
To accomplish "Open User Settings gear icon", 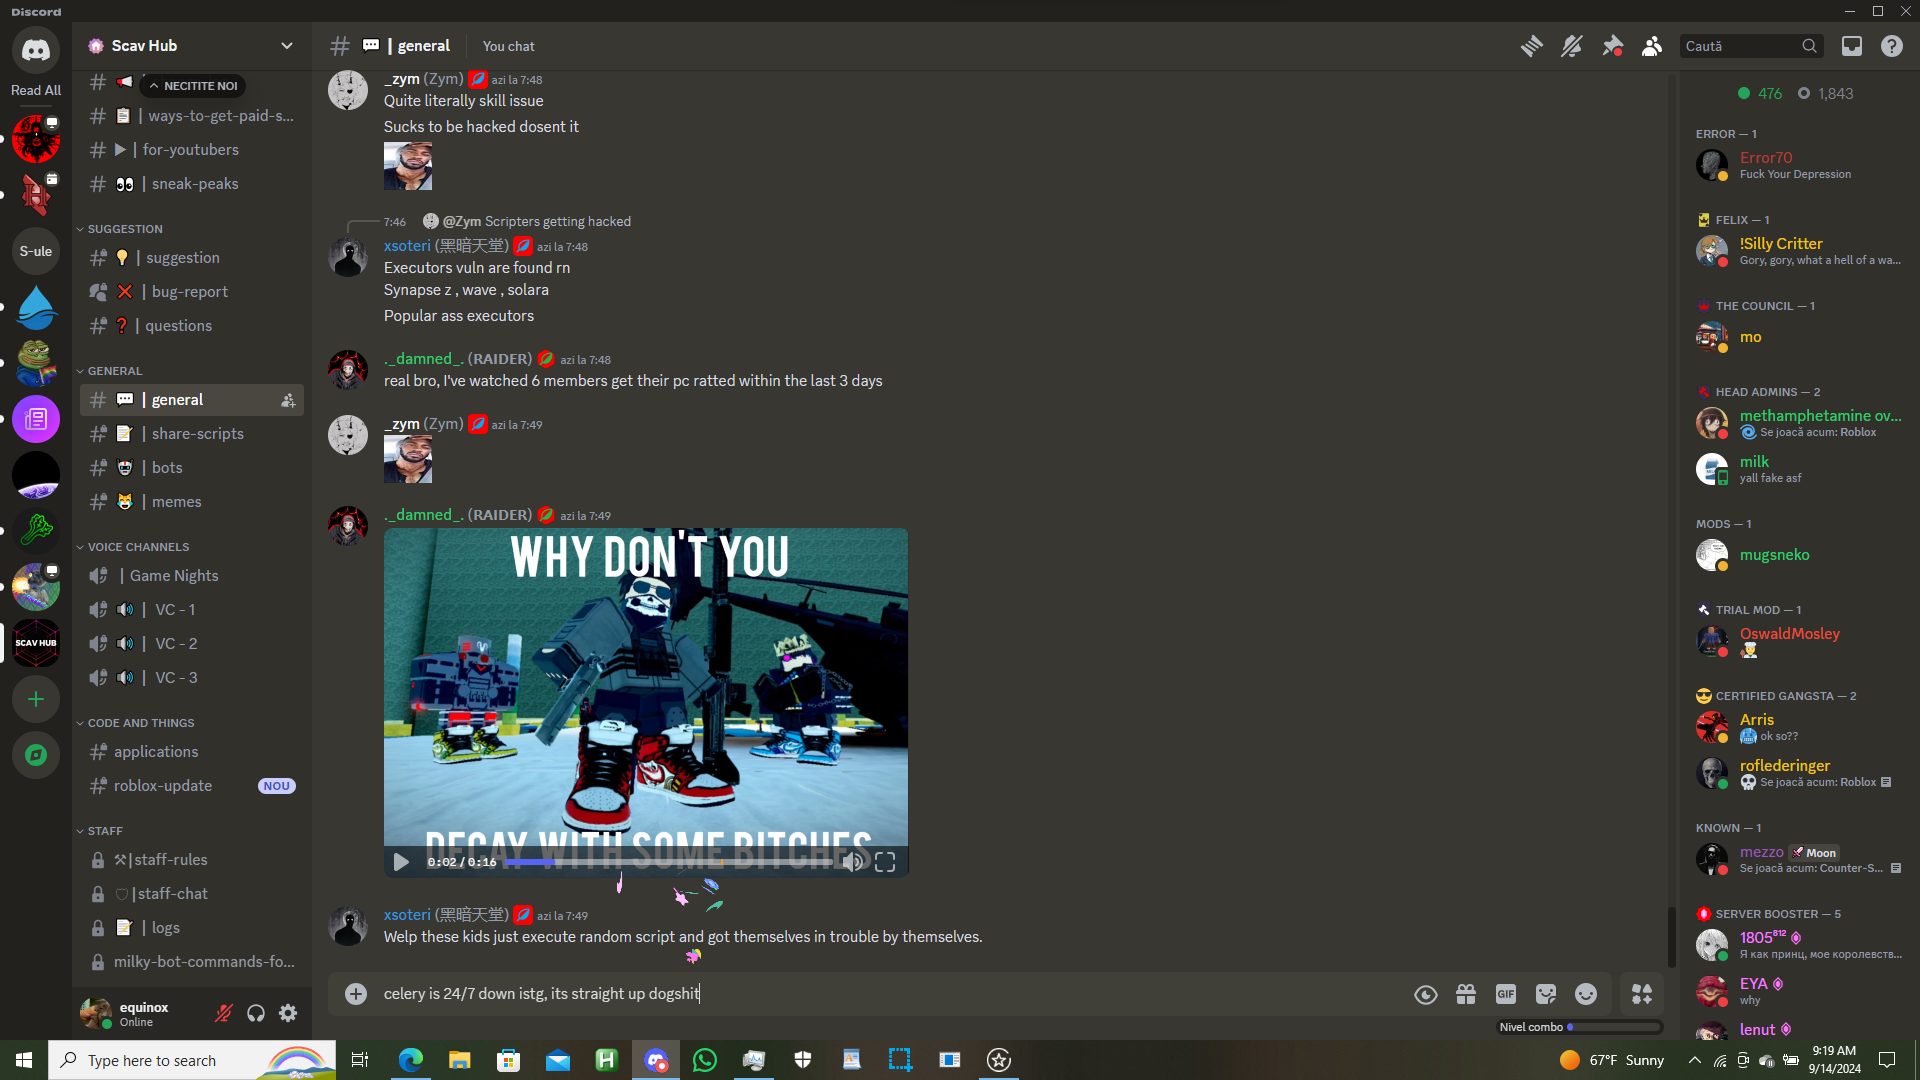I will coord(288,1014).
